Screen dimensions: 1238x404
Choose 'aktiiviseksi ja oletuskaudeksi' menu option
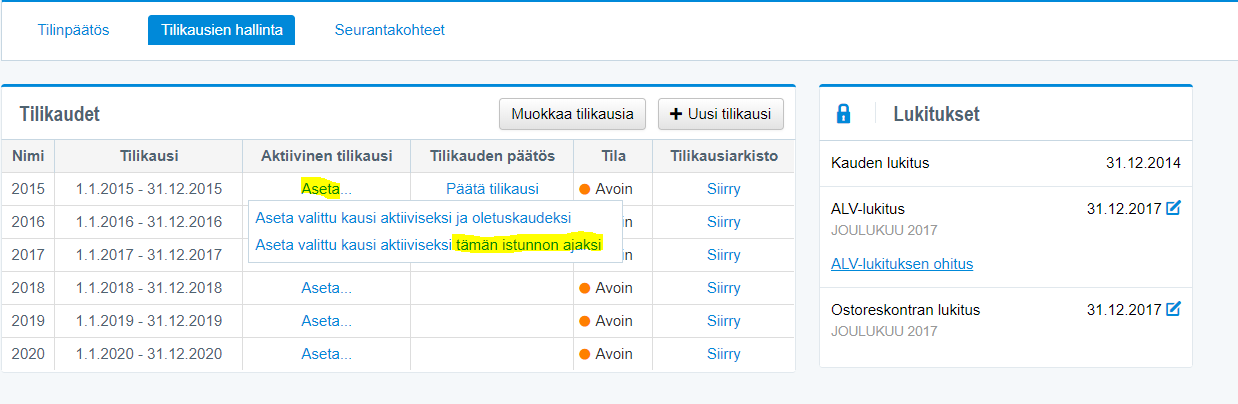tap(413, 217)
